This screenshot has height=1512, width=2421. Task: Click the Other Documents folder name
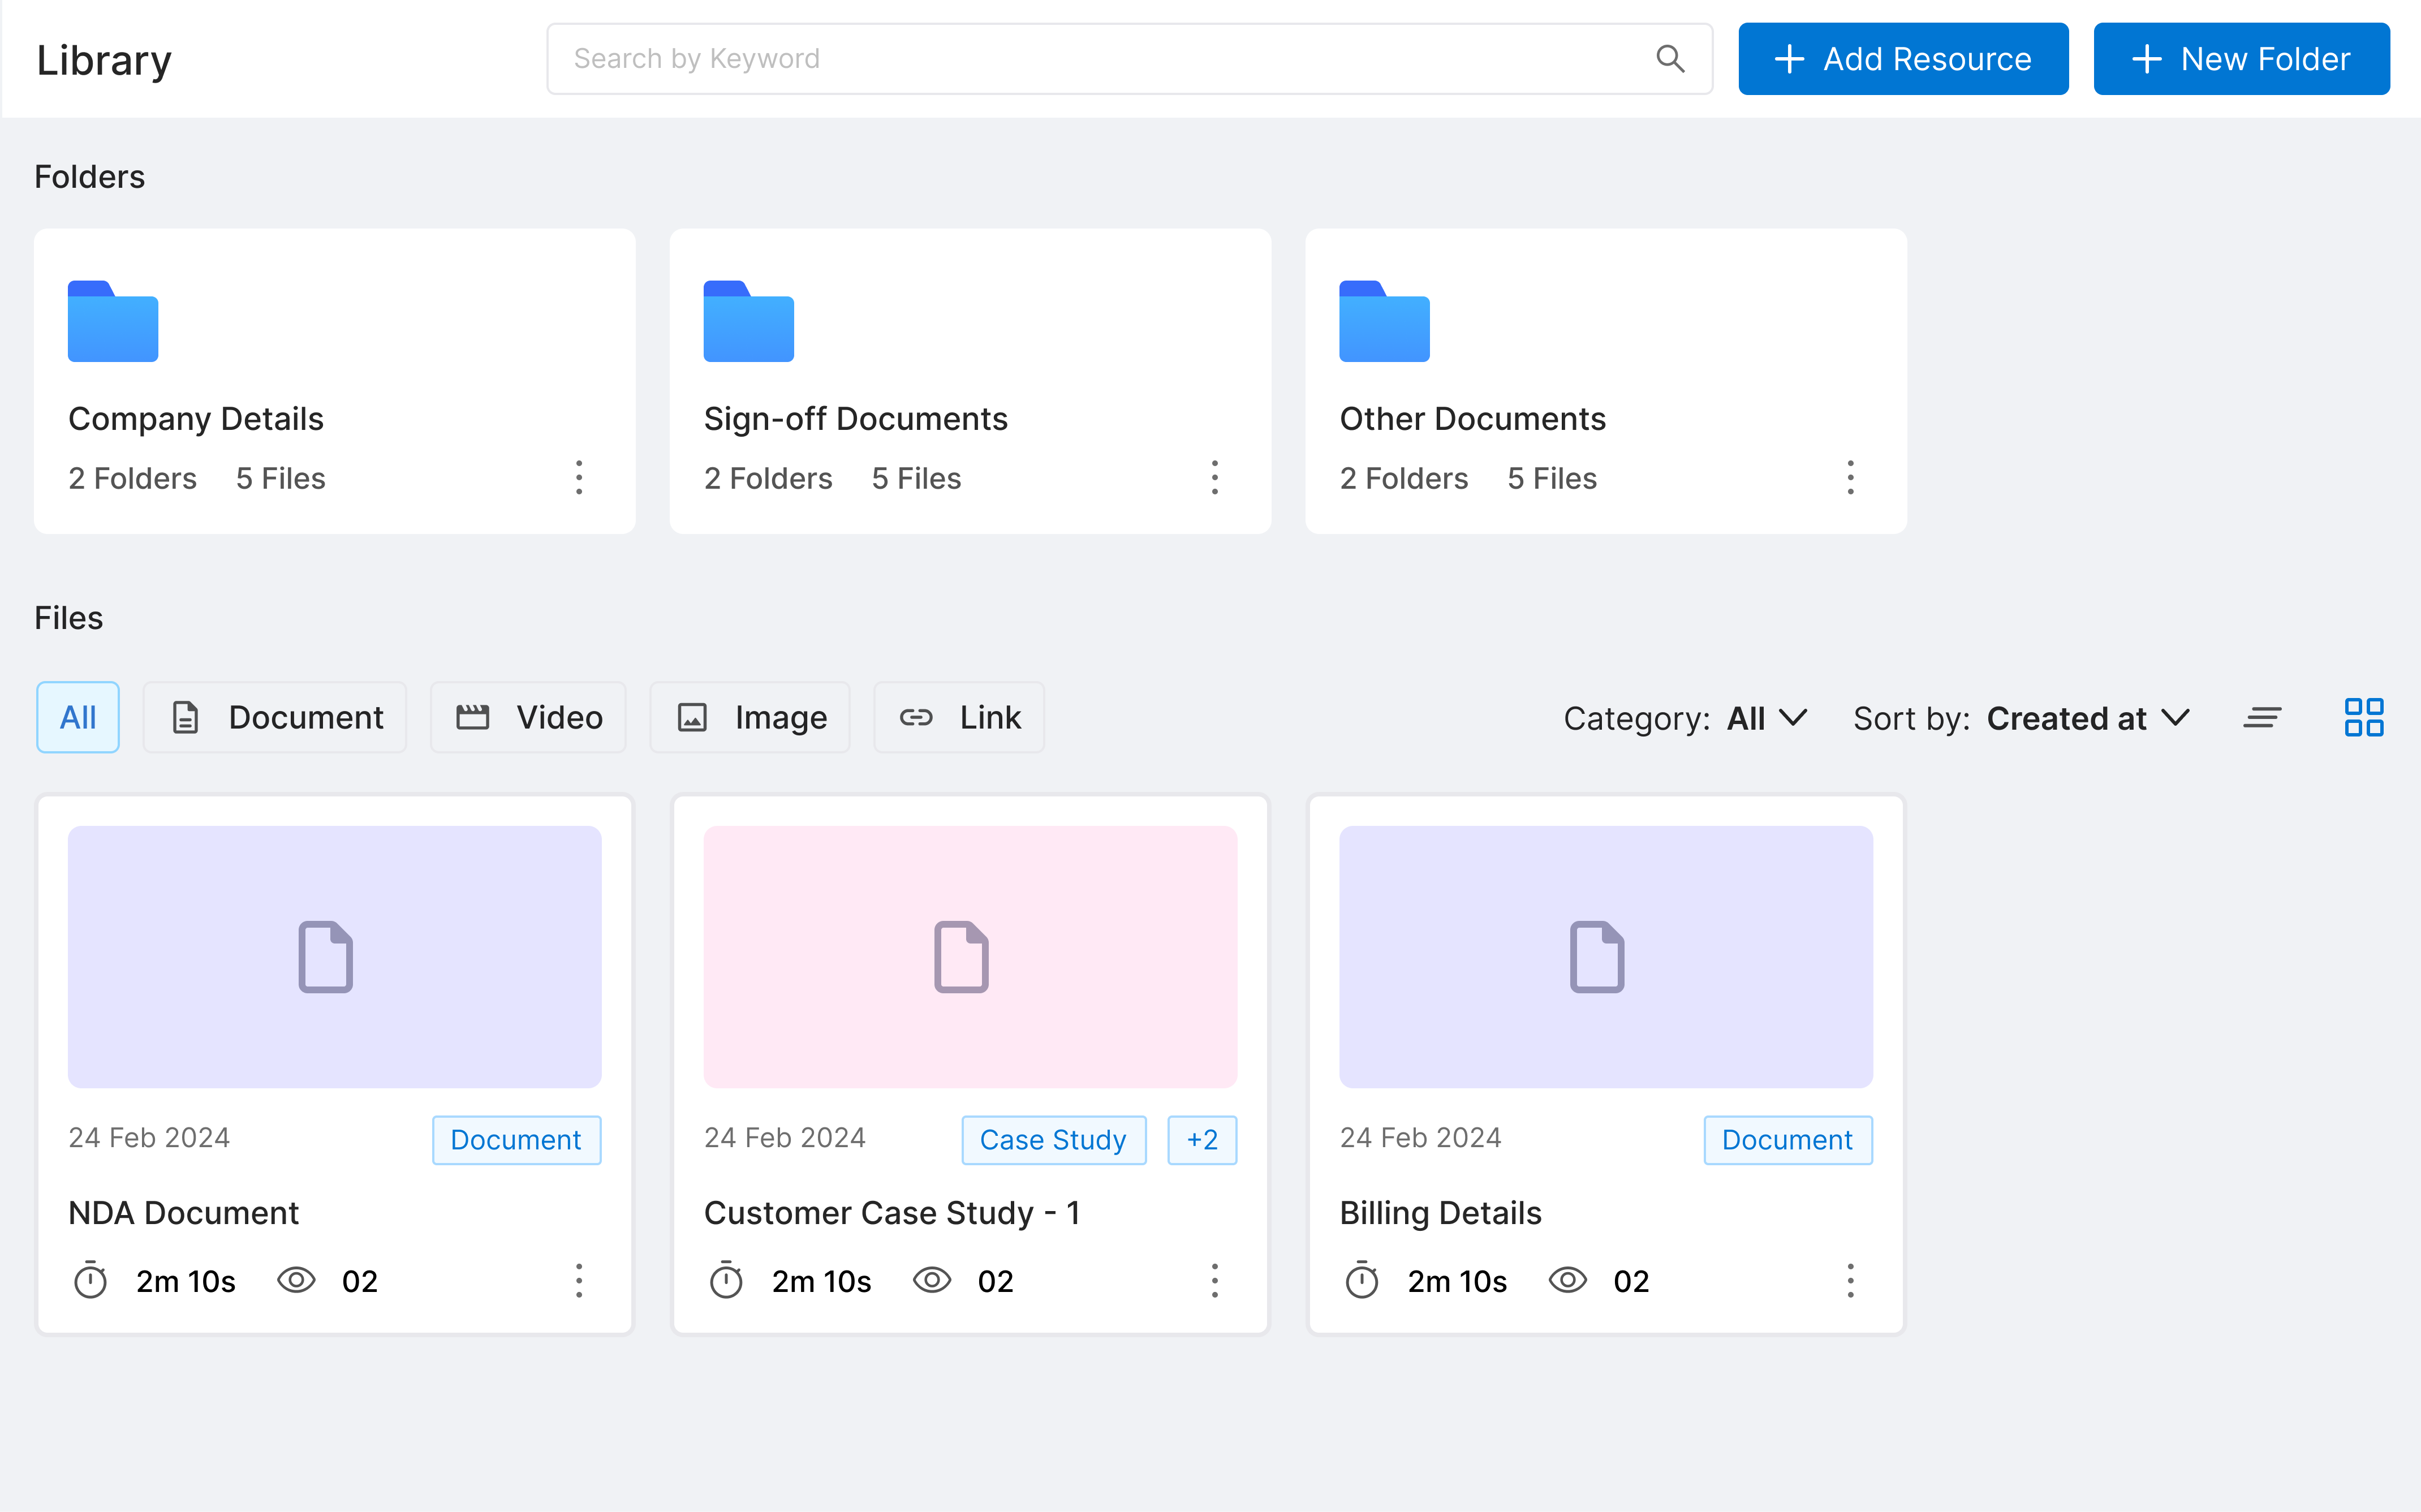pyautogui.click(x=1473, y=419)
